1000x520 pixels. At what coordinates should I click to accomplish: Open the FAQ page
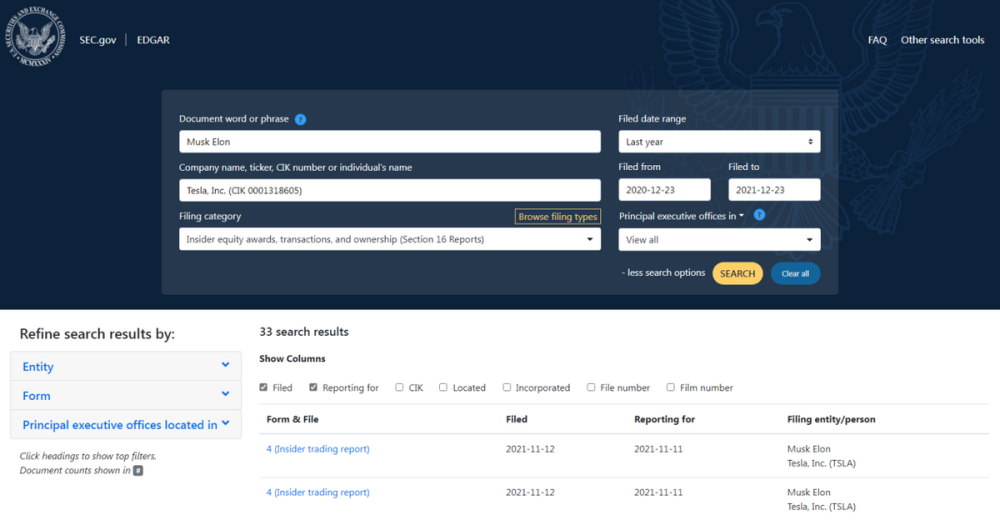point(877,40)
